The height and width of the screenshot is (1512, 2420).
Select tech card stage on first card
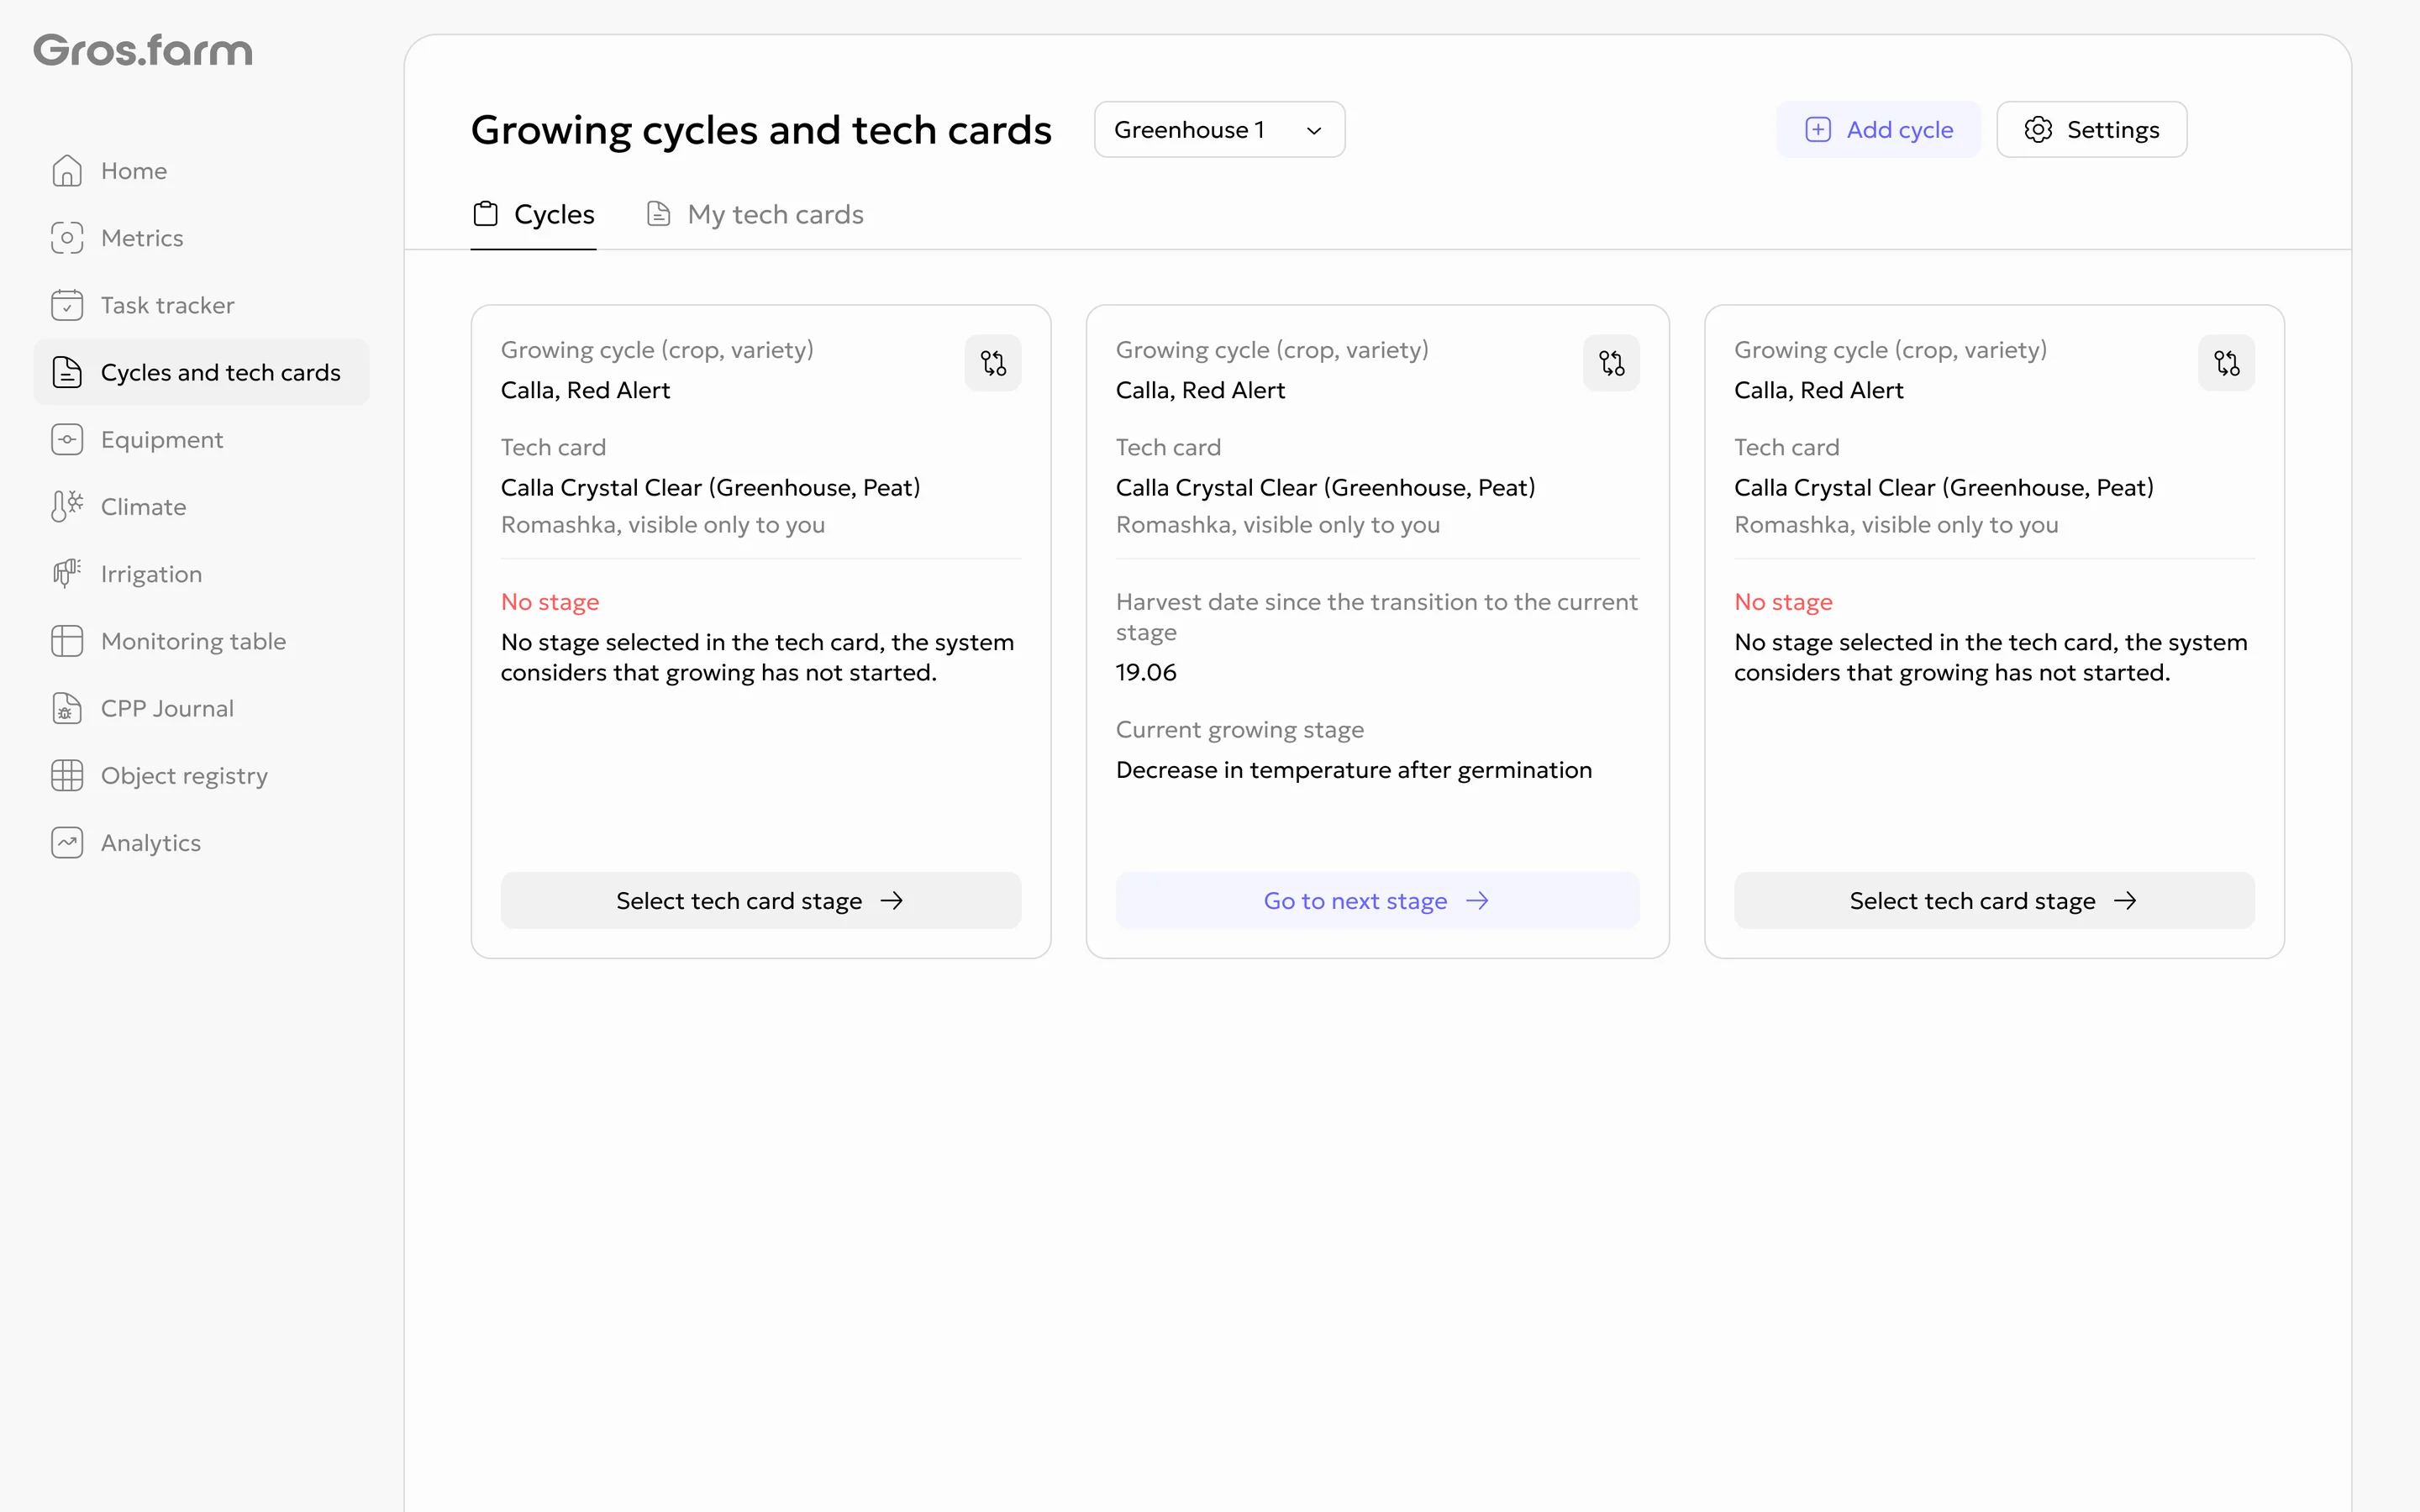[760, 901]
